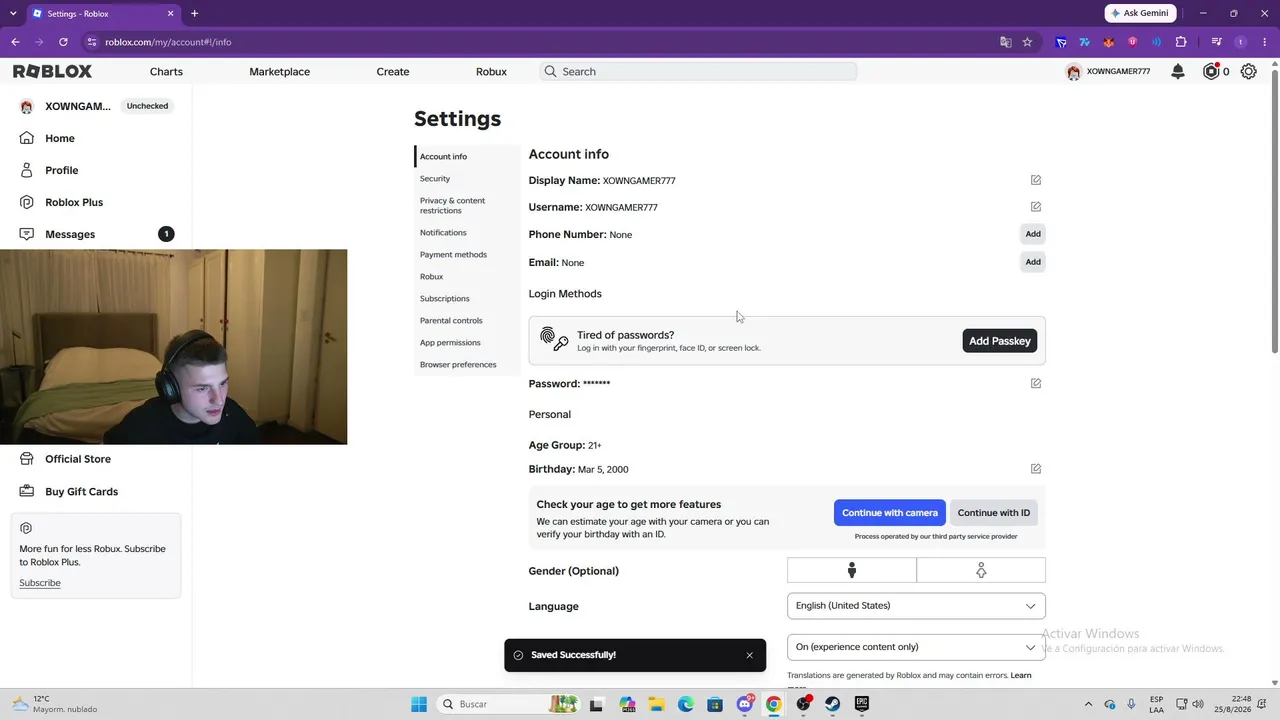Select the female gender option
The width and height of the screenshot is (1280, 720).
point(981,570)
